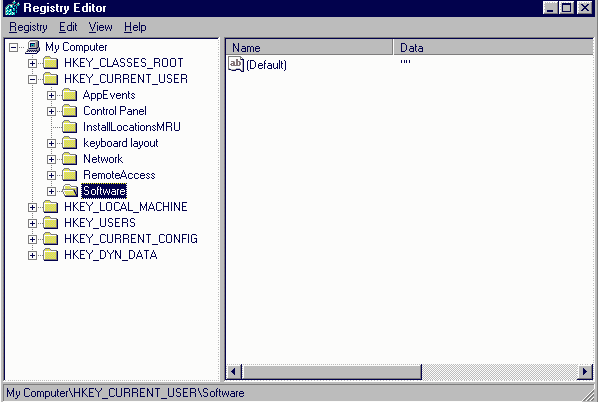The height and width of the screenshot is (402, 598).
Task: Click the left scroll arrow of value pane
Action: [234, 371]
